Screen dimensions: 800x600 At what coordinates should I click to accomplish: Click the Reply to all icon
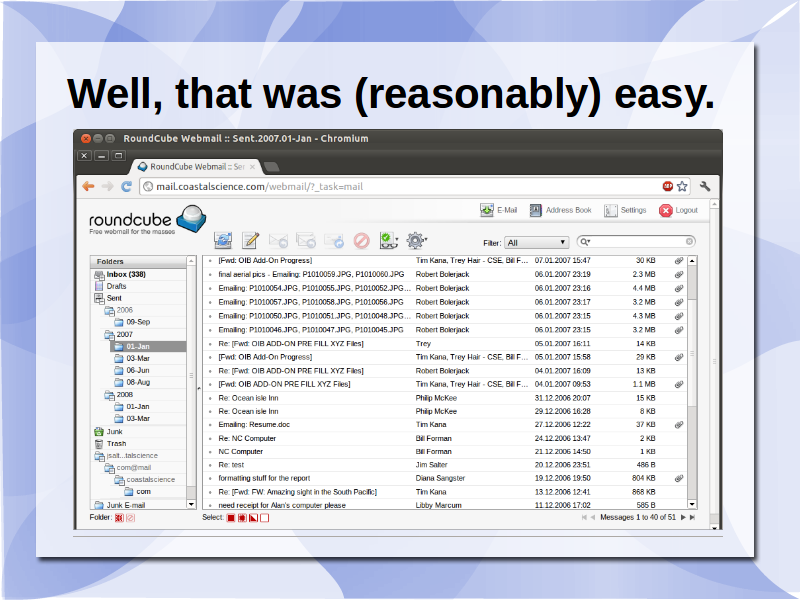point(306,240)
